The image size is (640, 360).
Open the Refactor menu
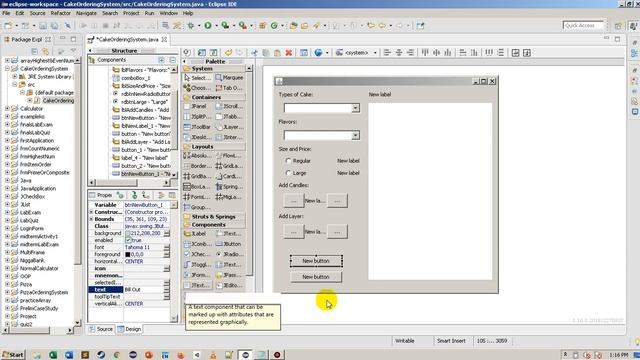point(60,13)
